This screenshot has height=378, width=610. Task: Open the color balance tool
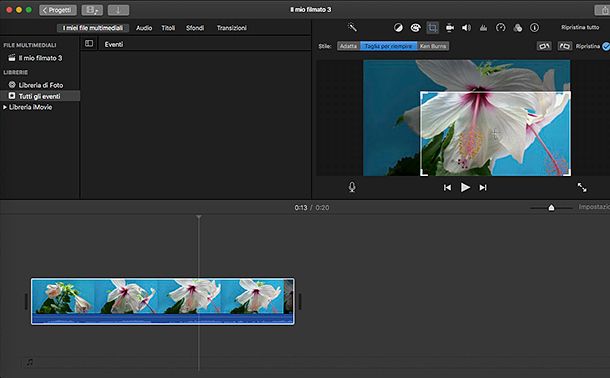[398, 28]
